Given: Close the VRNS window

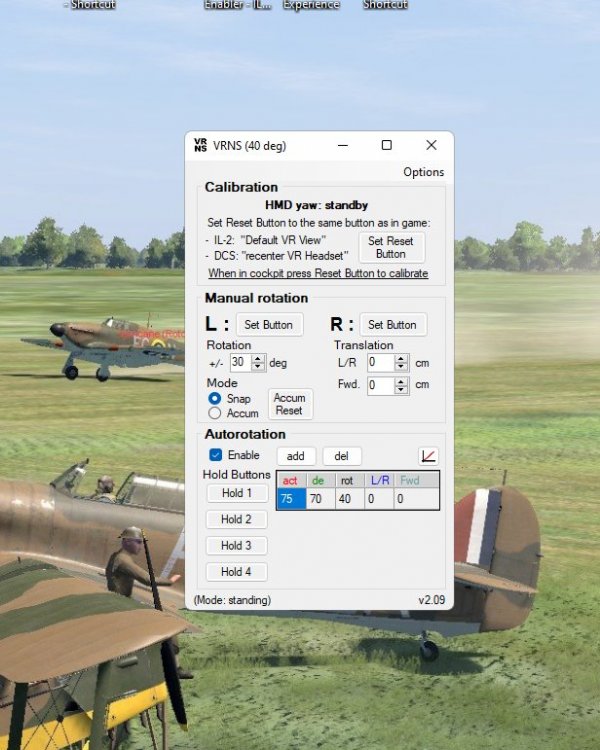Looking at the screenshot, I should pos(431,145).
